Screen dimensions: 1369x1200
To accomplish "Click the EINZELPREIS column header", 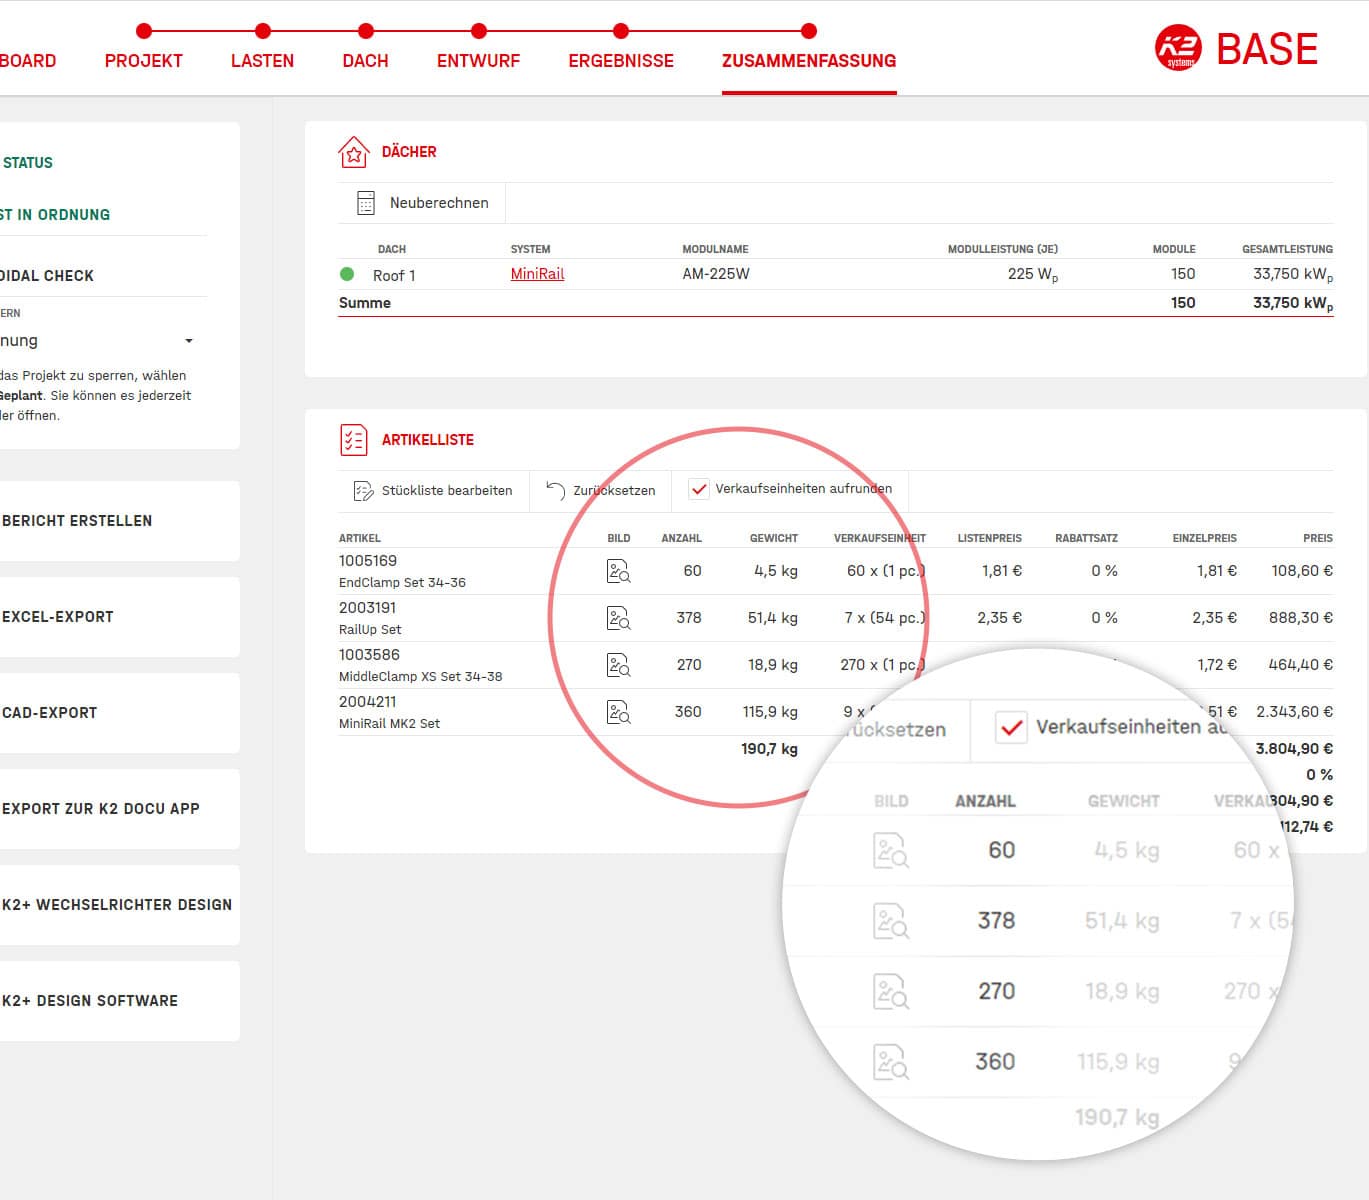I will (1205, 538).
